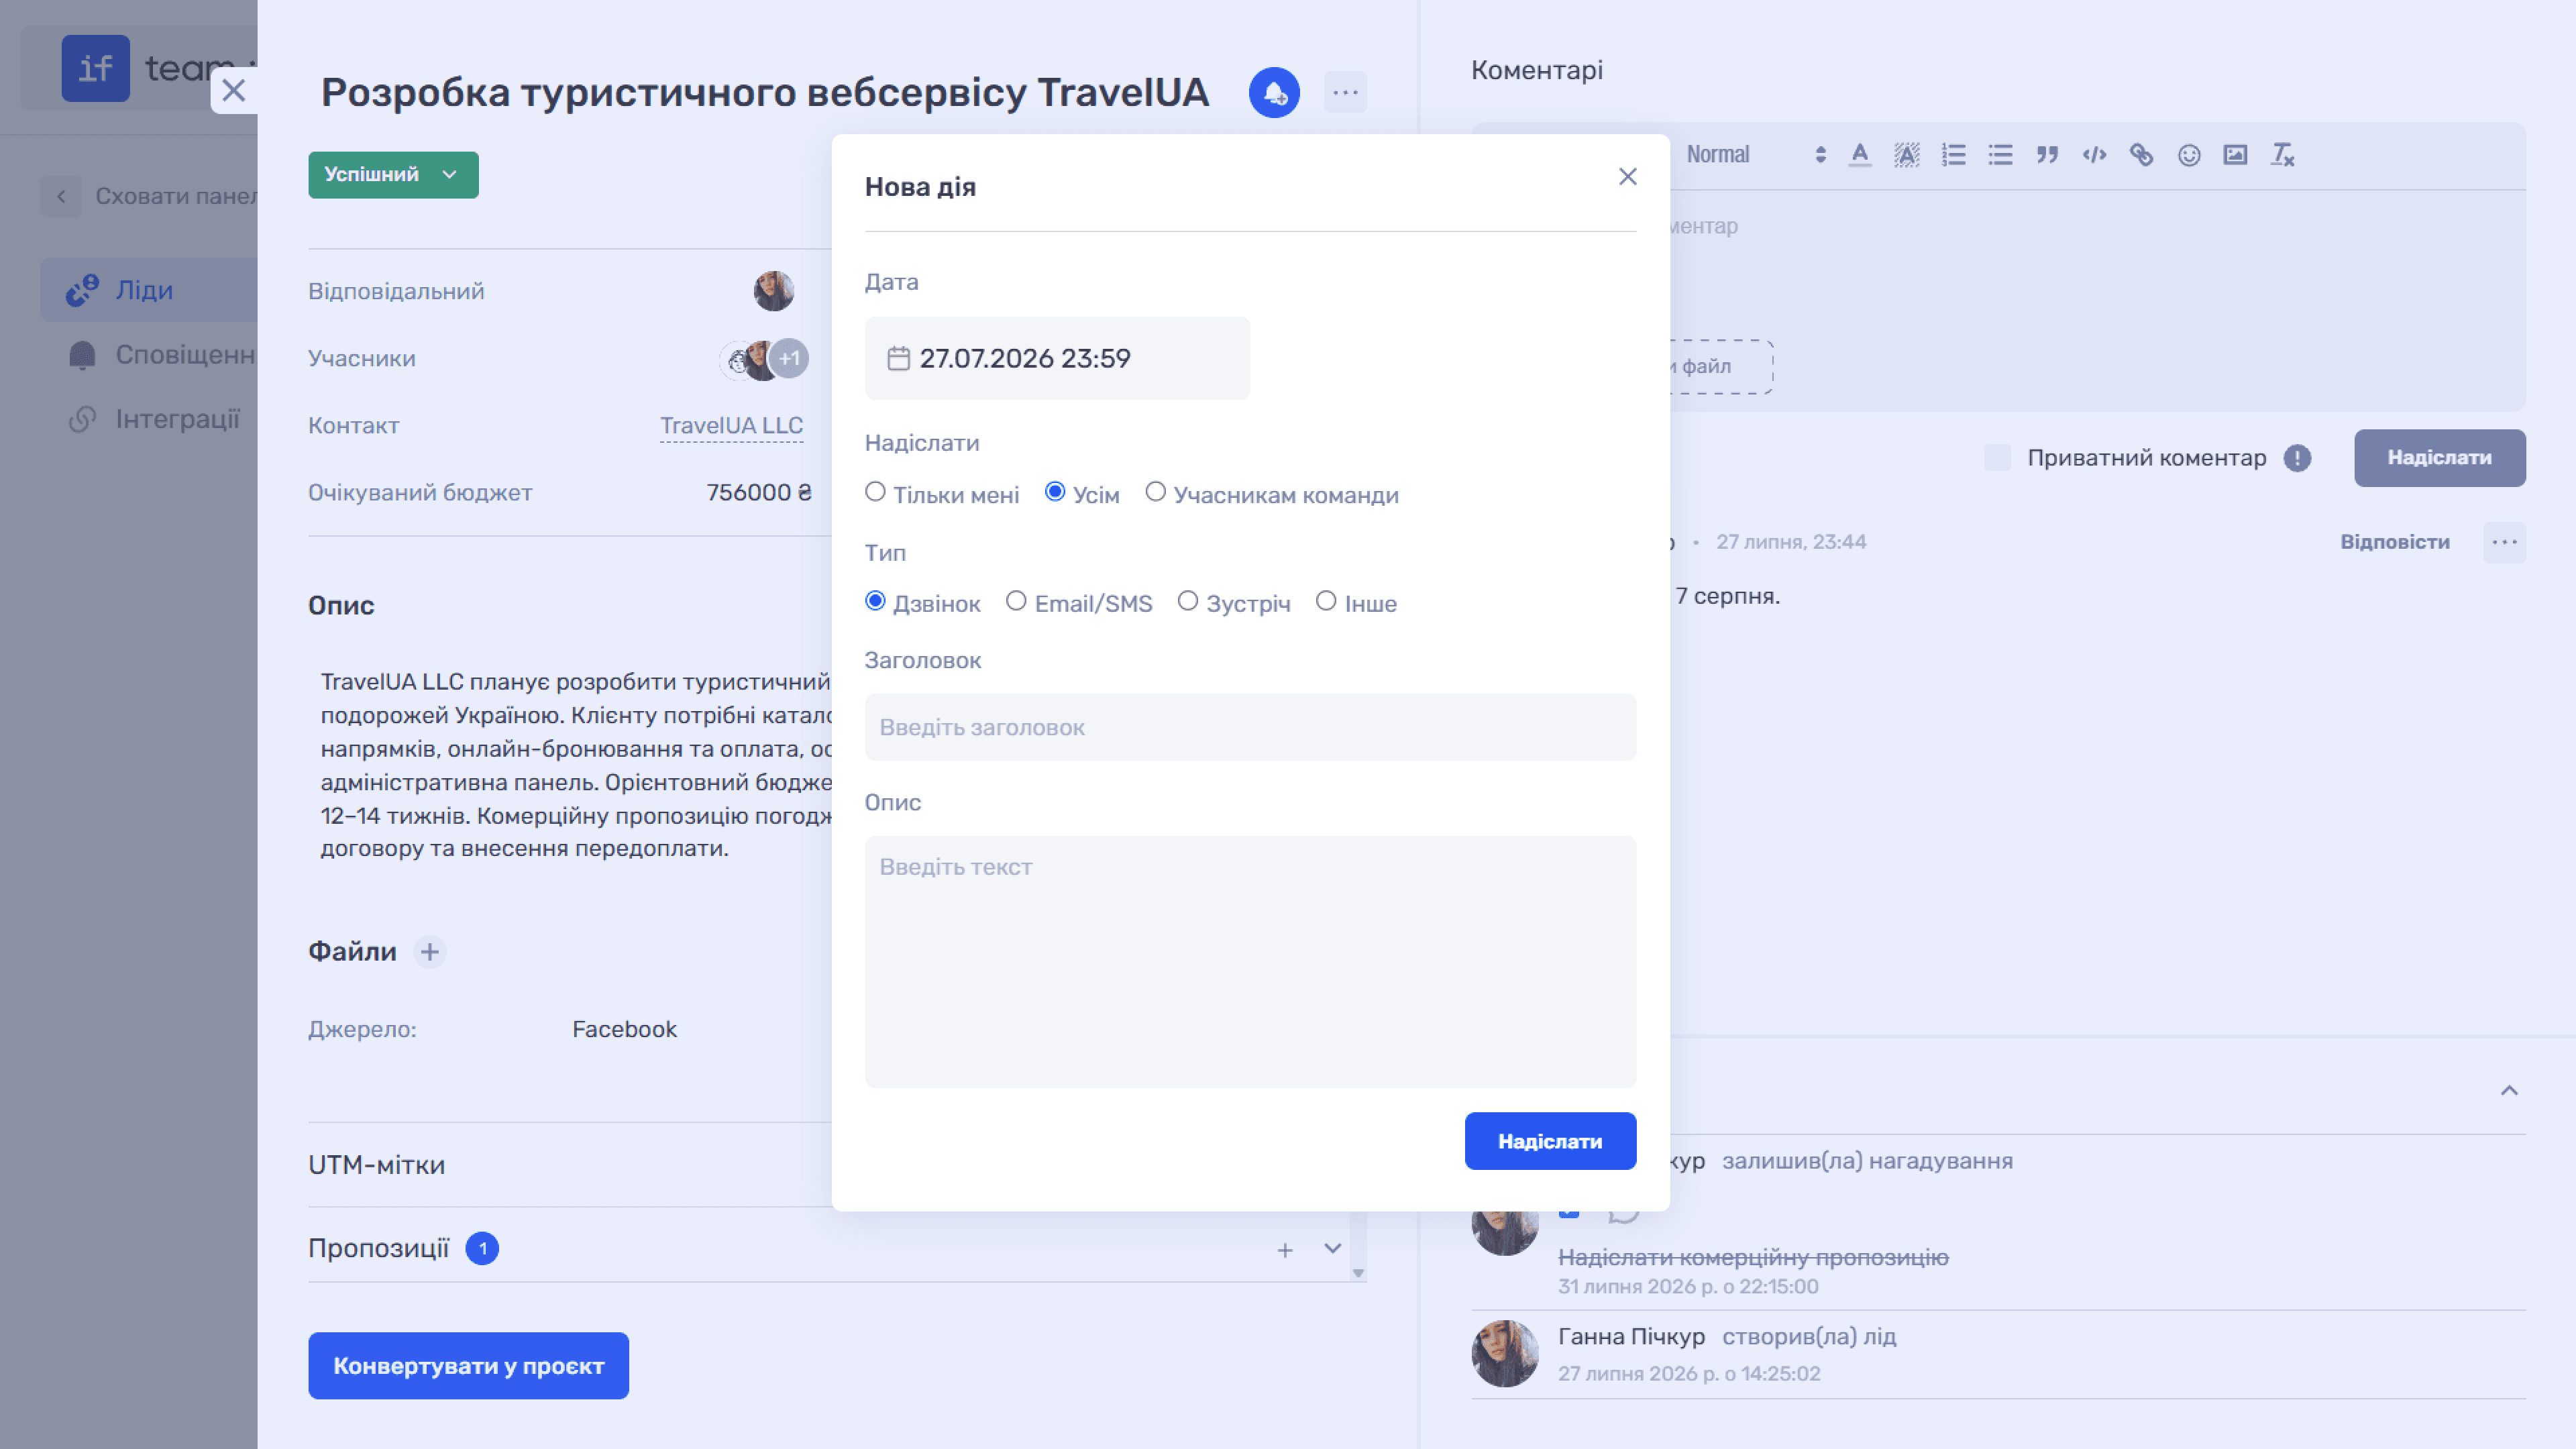The width and height of the screenshot is (2576, 1449).
Task: Select the Тільки мені radio option
Action: tap(875, 492)
